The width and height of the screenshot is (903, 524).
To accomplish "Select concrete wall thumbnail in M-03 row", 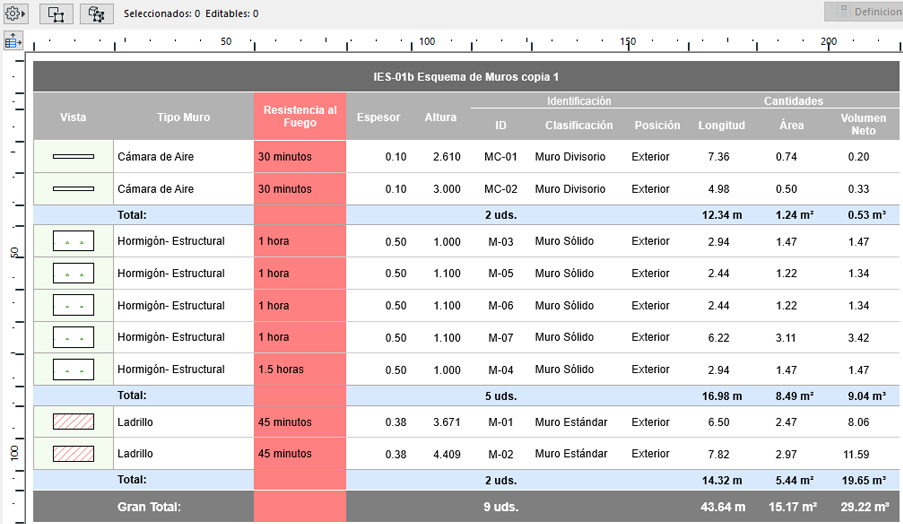I will 73,241.
